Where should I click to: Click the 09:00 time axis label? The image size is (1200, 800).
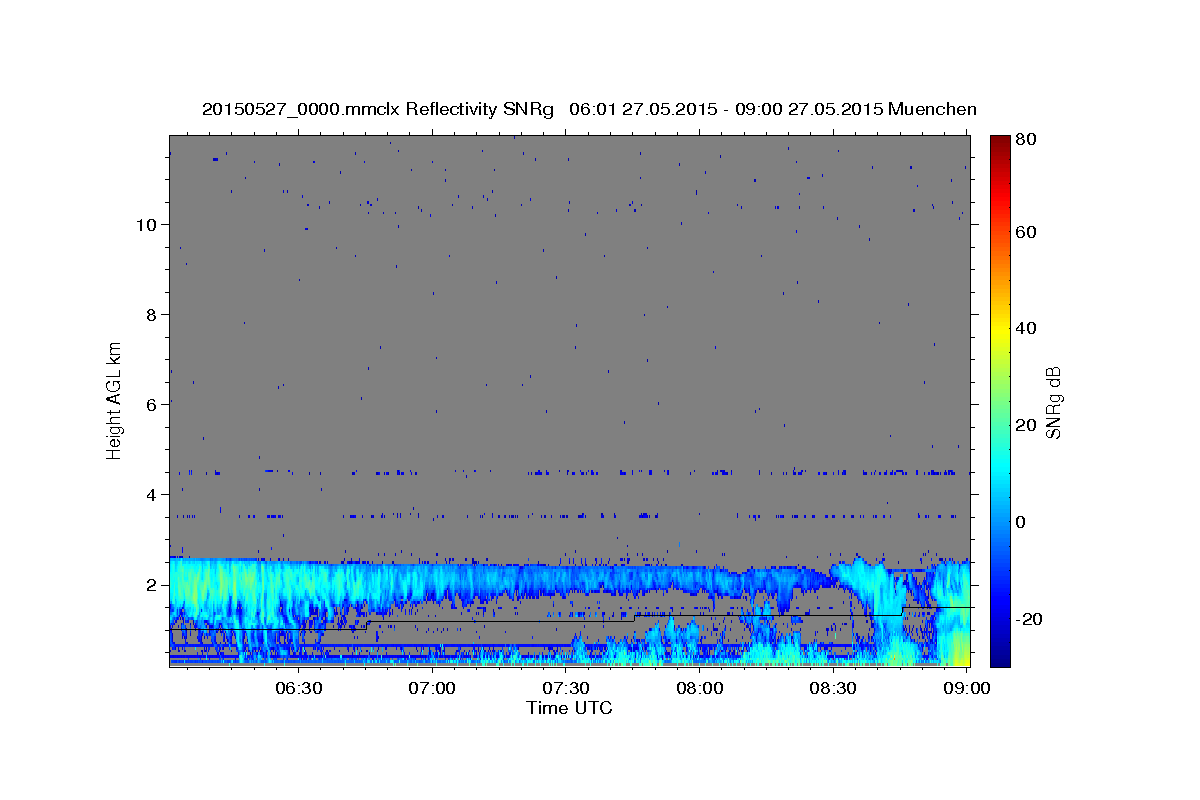click(x=967, y=689)
